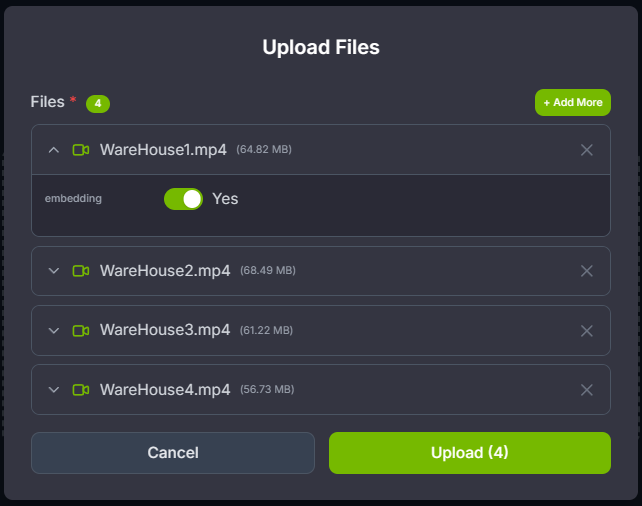Viewport: 642px width, 506px height.
Task: Disable the embedding toggle switch
Action: (183, 199)
